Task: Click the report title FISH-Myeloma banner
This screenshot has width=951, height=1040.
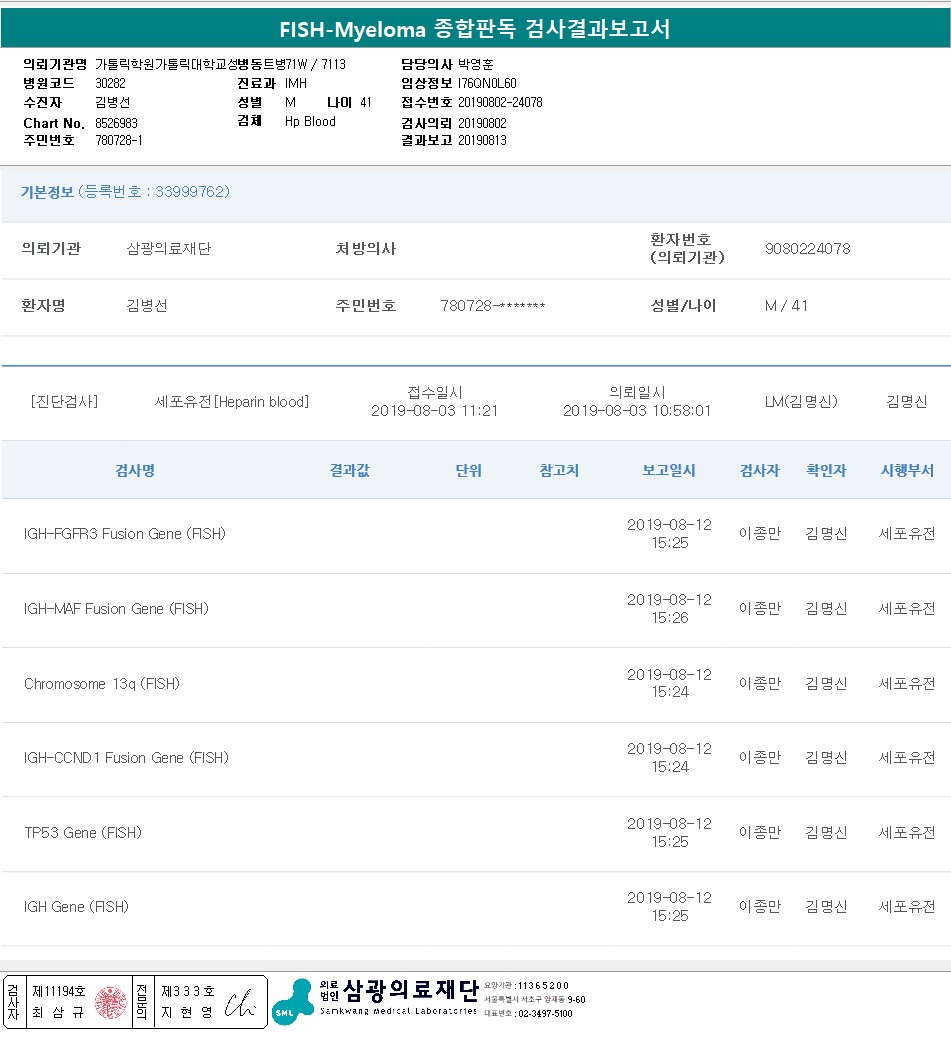Action: pos(475,29)
